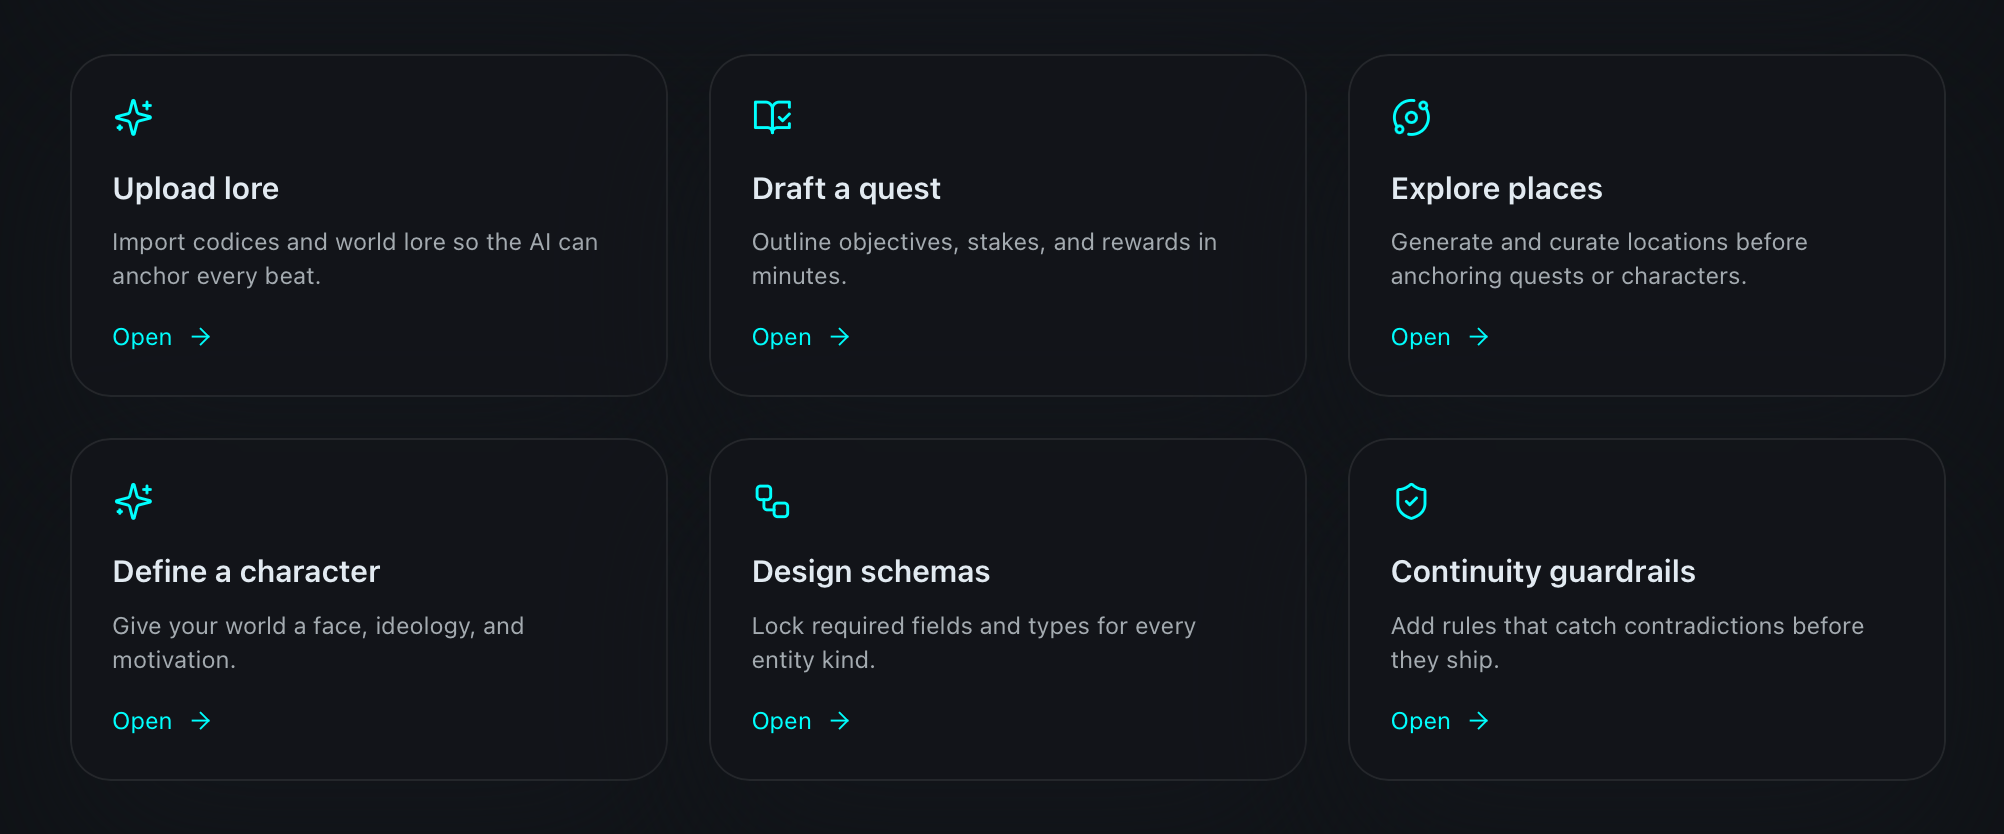Click the sparkle icon above Define a character
Screen dimensions: 2004x834
[x=133, y=501]
